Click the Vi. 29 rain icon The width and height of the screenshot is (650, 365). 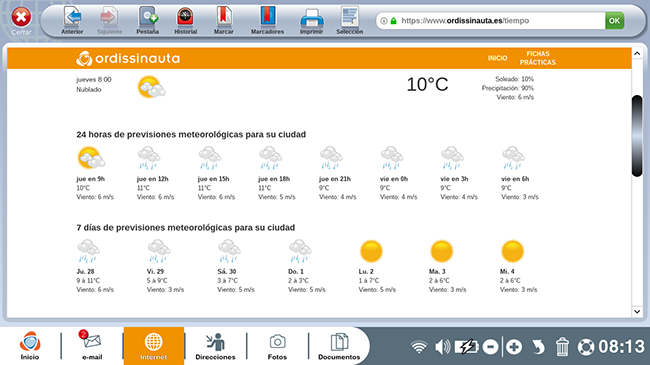[159, 251]
